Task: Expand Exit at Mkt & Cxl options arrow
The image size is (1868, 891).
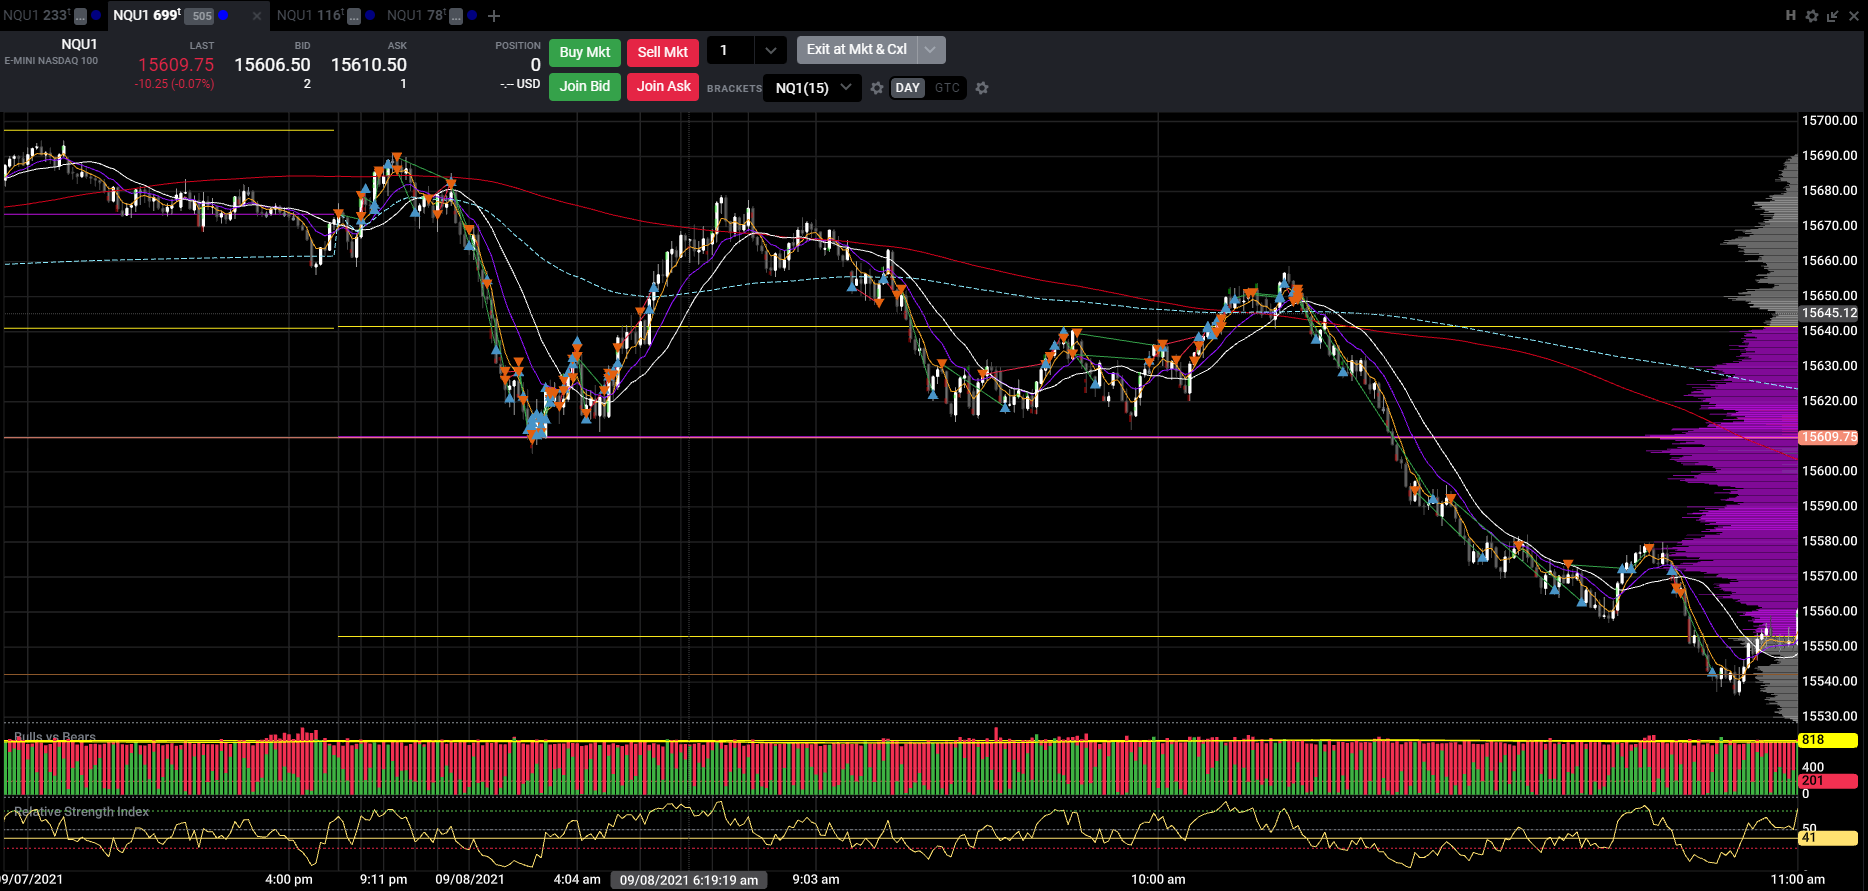Action: [931, 49]
